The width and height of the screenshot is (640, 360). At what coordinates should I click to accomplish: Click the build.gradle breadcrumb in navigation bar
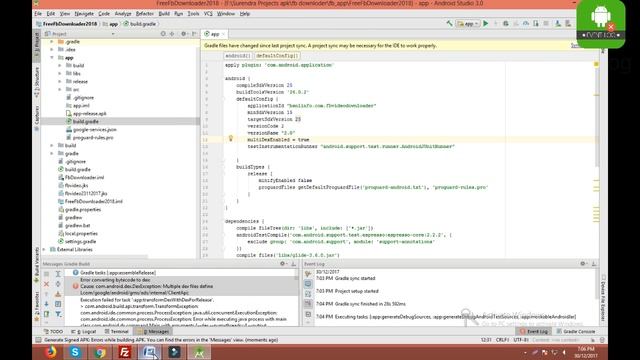coord(140,24)
